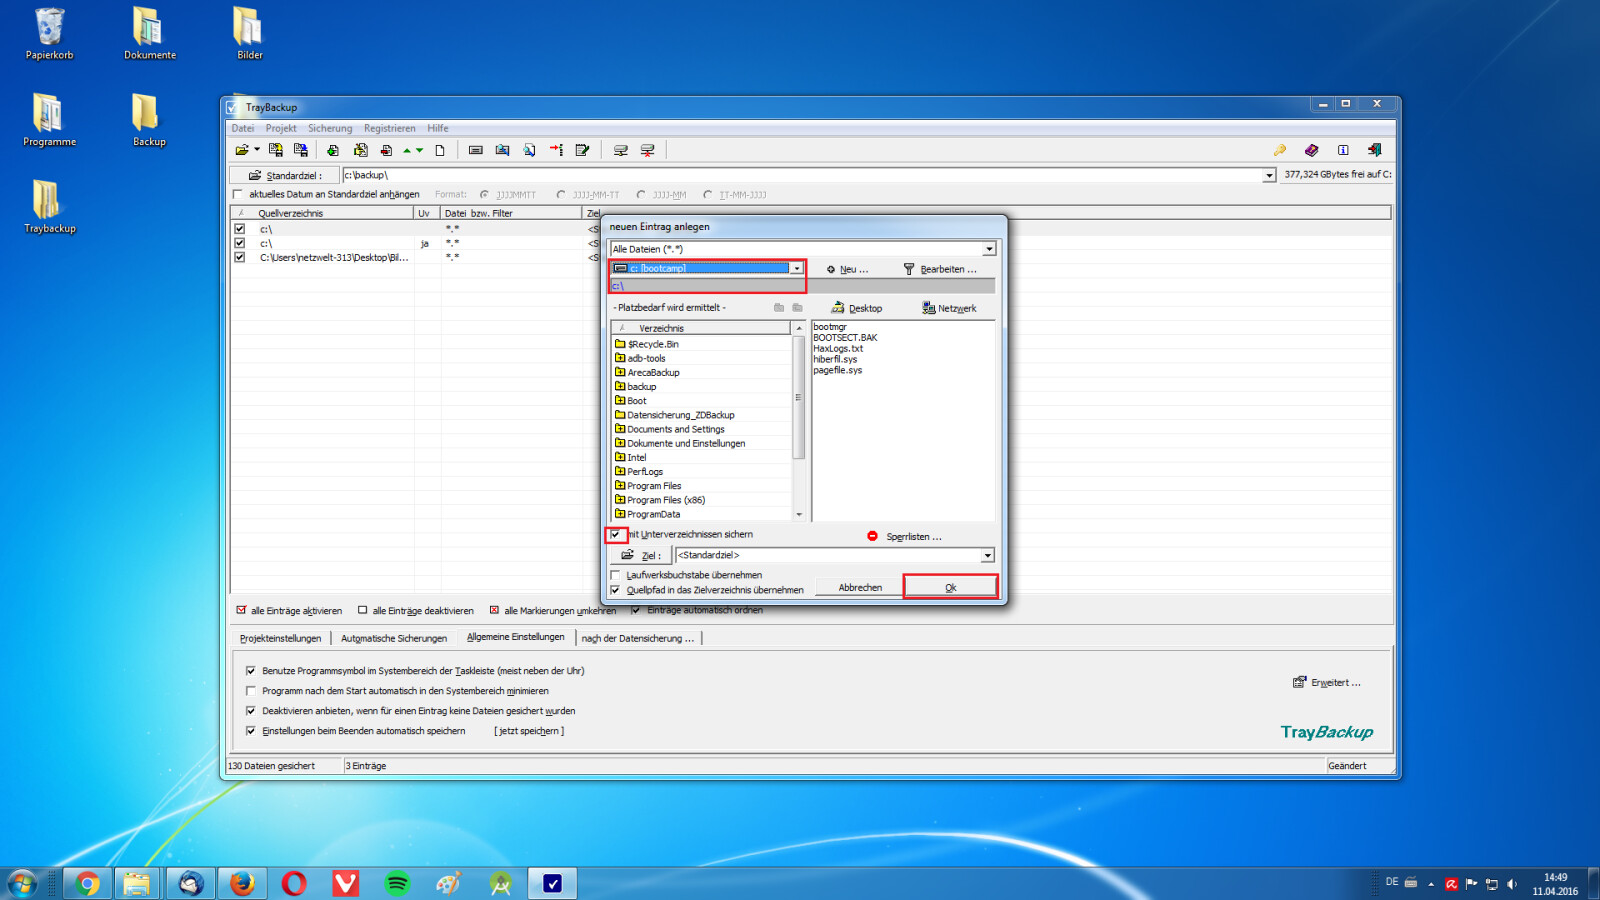Launch Spotify from the taskbar
1600x900 pixels.
pos(397,883)
